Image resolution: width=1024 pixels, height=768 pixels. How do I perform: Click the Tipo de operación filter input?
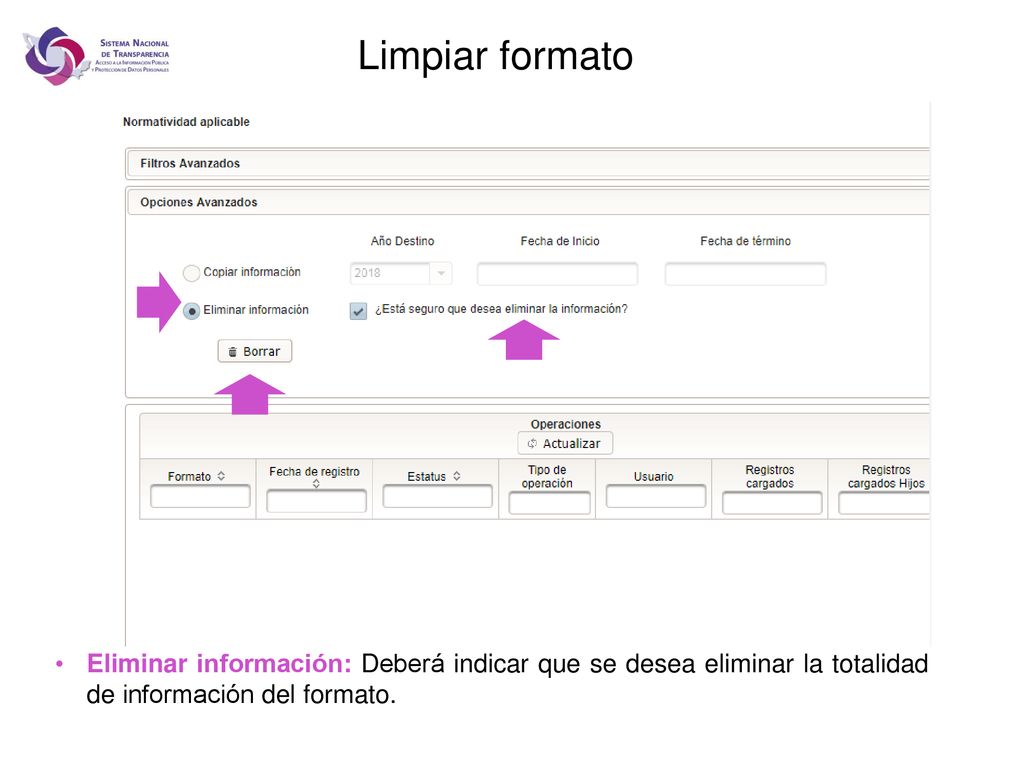pyautogui.click(x=549, y=503)
